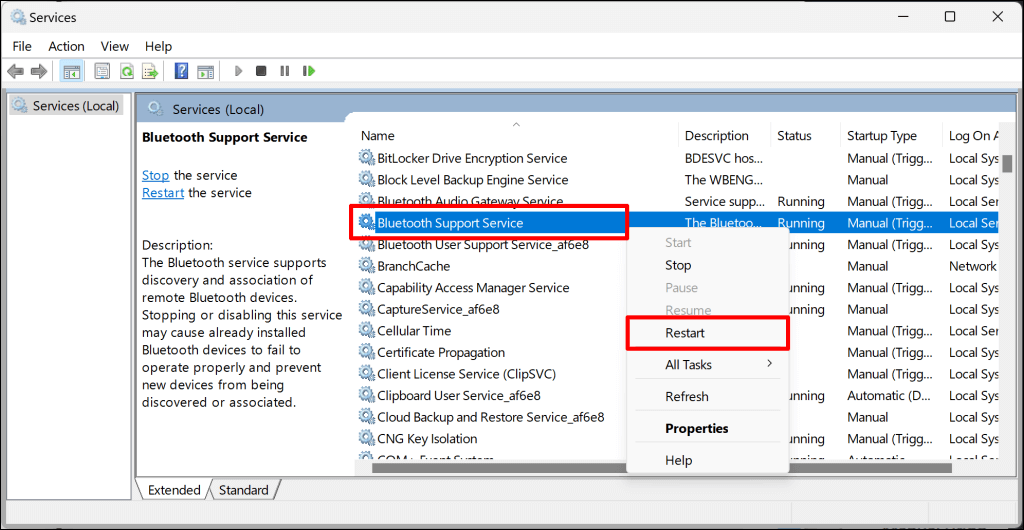Click the Stop the service link

click(155, 175)
